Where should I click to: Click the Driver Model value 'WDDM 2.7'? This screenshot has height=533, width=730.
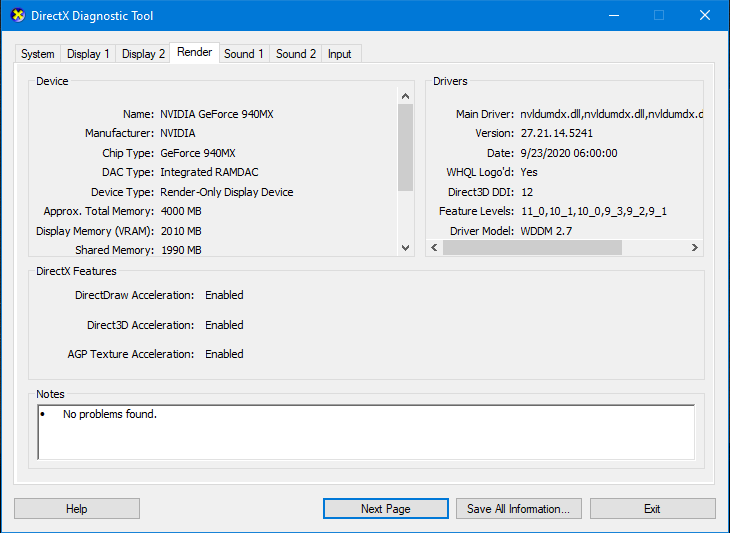(546, 231)
